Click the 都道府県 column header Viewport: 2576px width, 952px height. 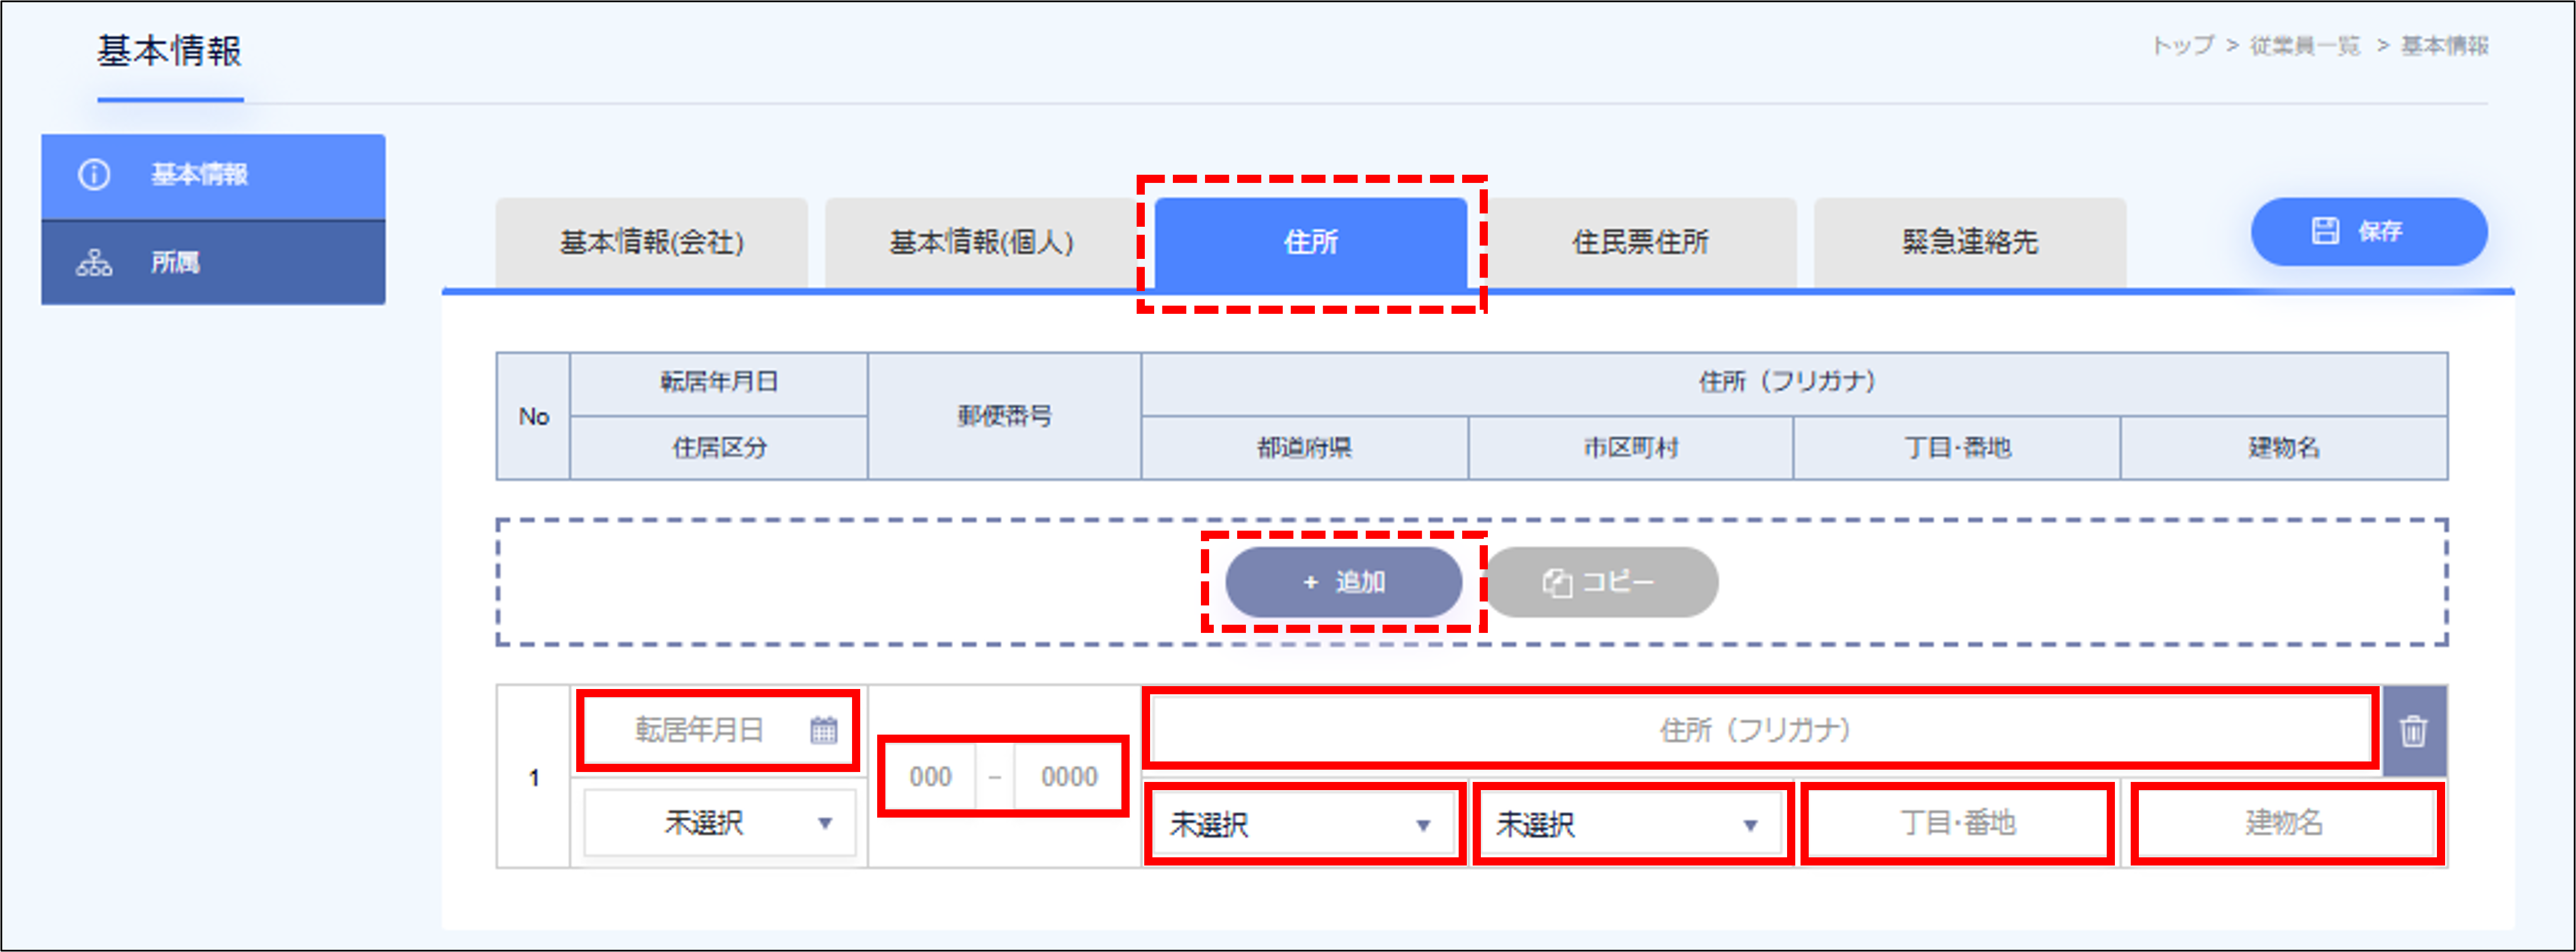1304,448
